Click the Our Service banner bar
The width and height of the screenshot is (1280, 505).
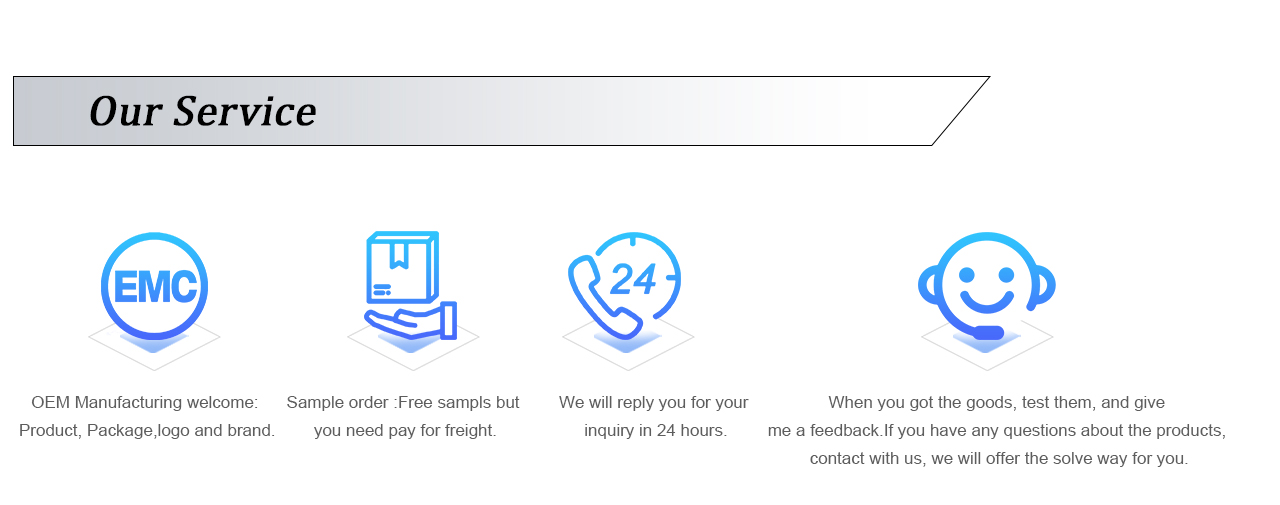501,111
